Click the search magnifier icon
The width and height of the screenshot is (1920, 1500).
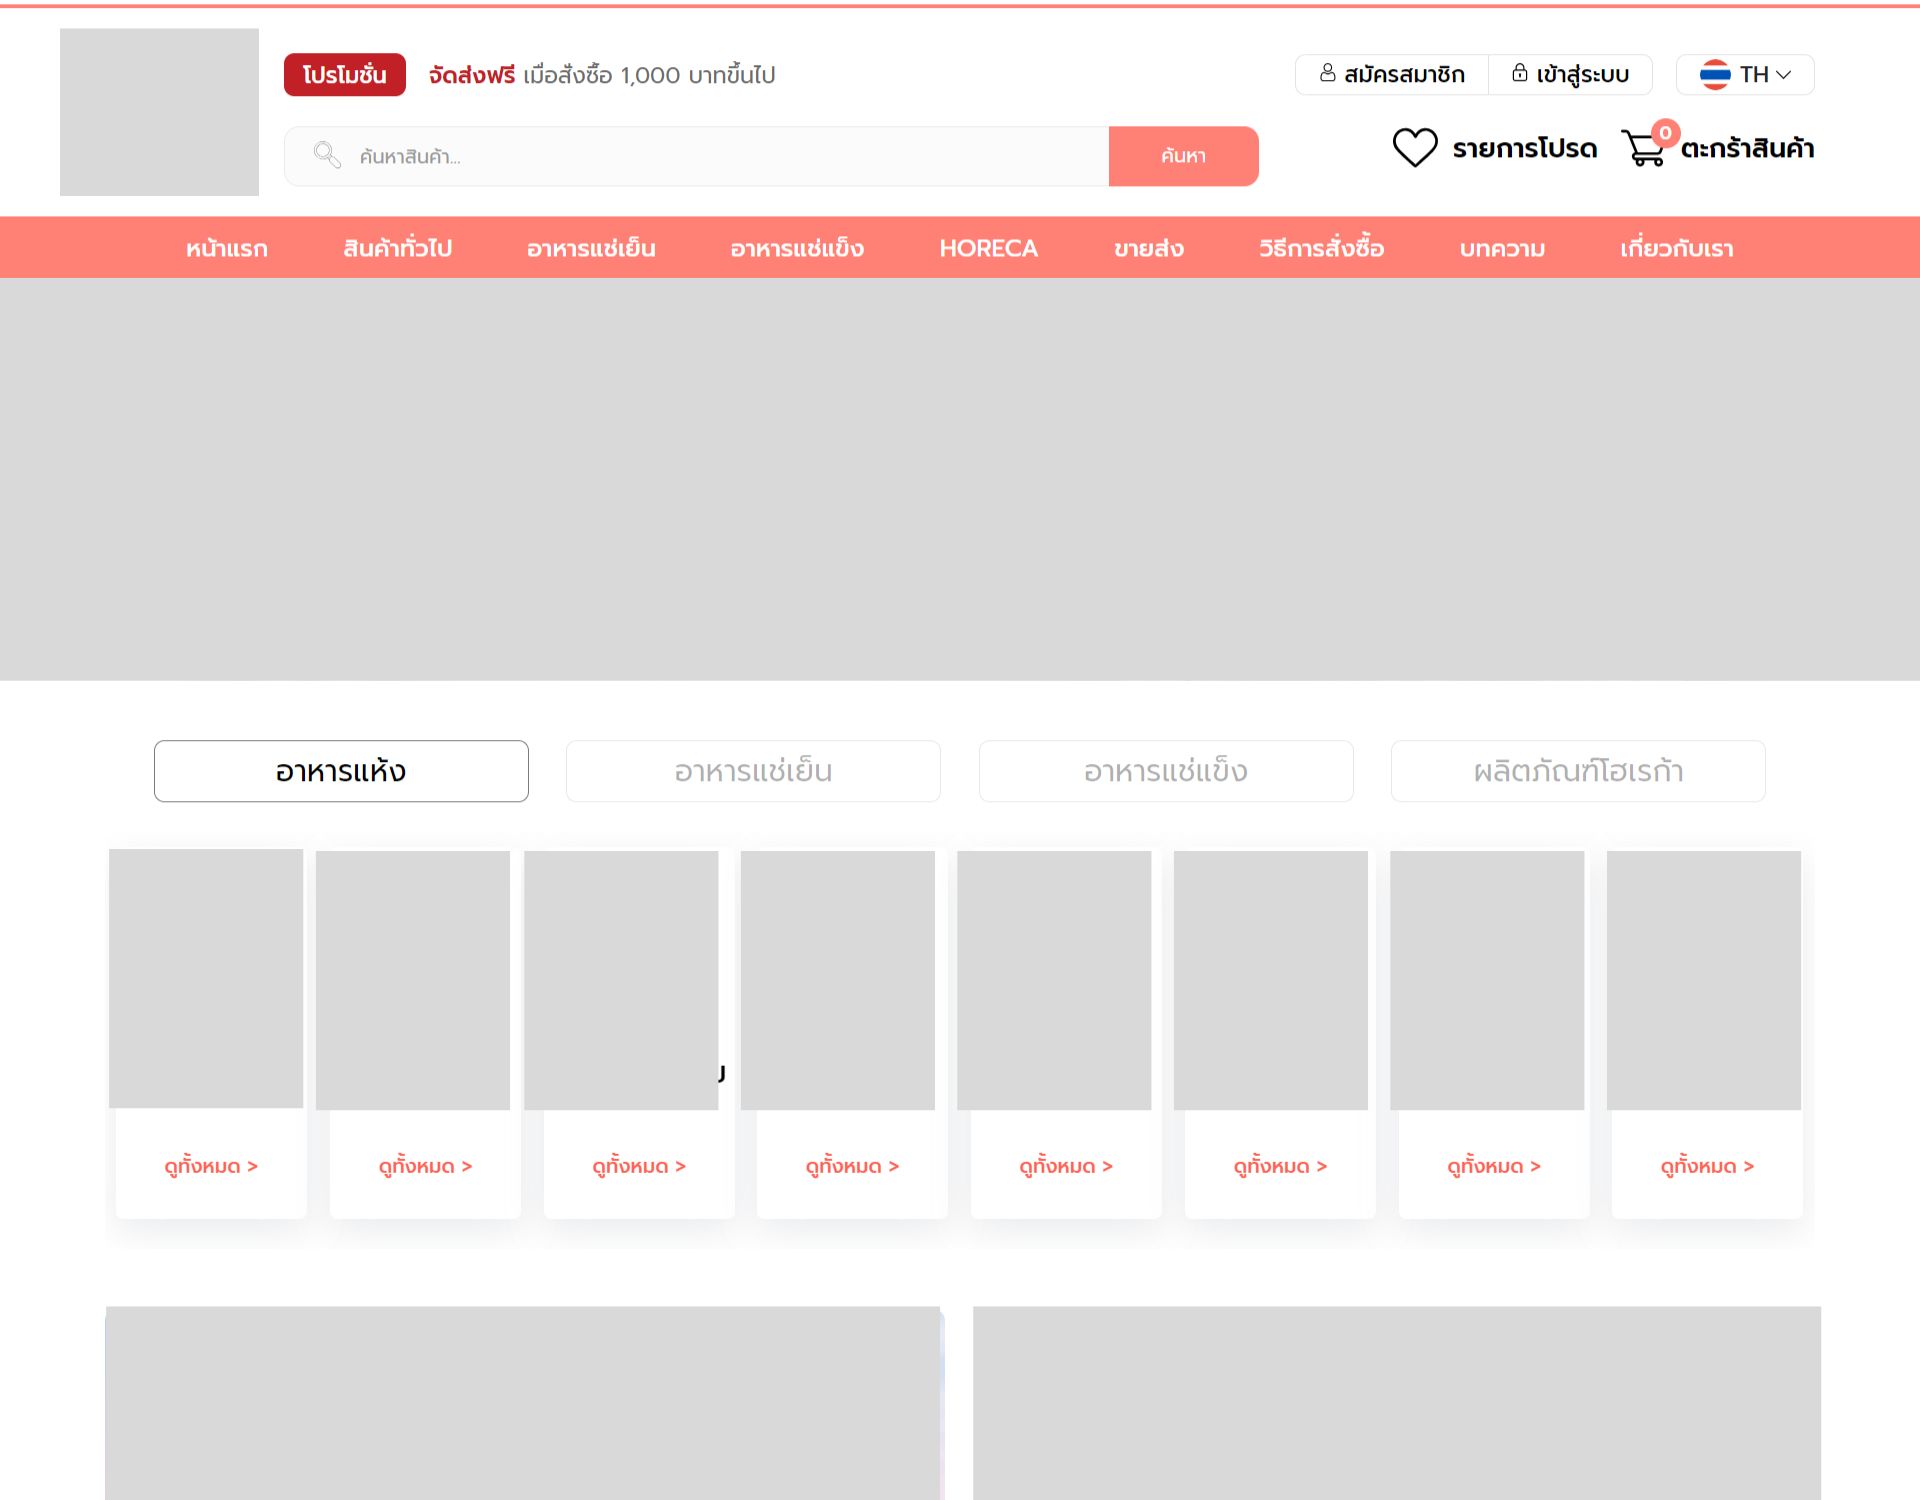(327, 155)
